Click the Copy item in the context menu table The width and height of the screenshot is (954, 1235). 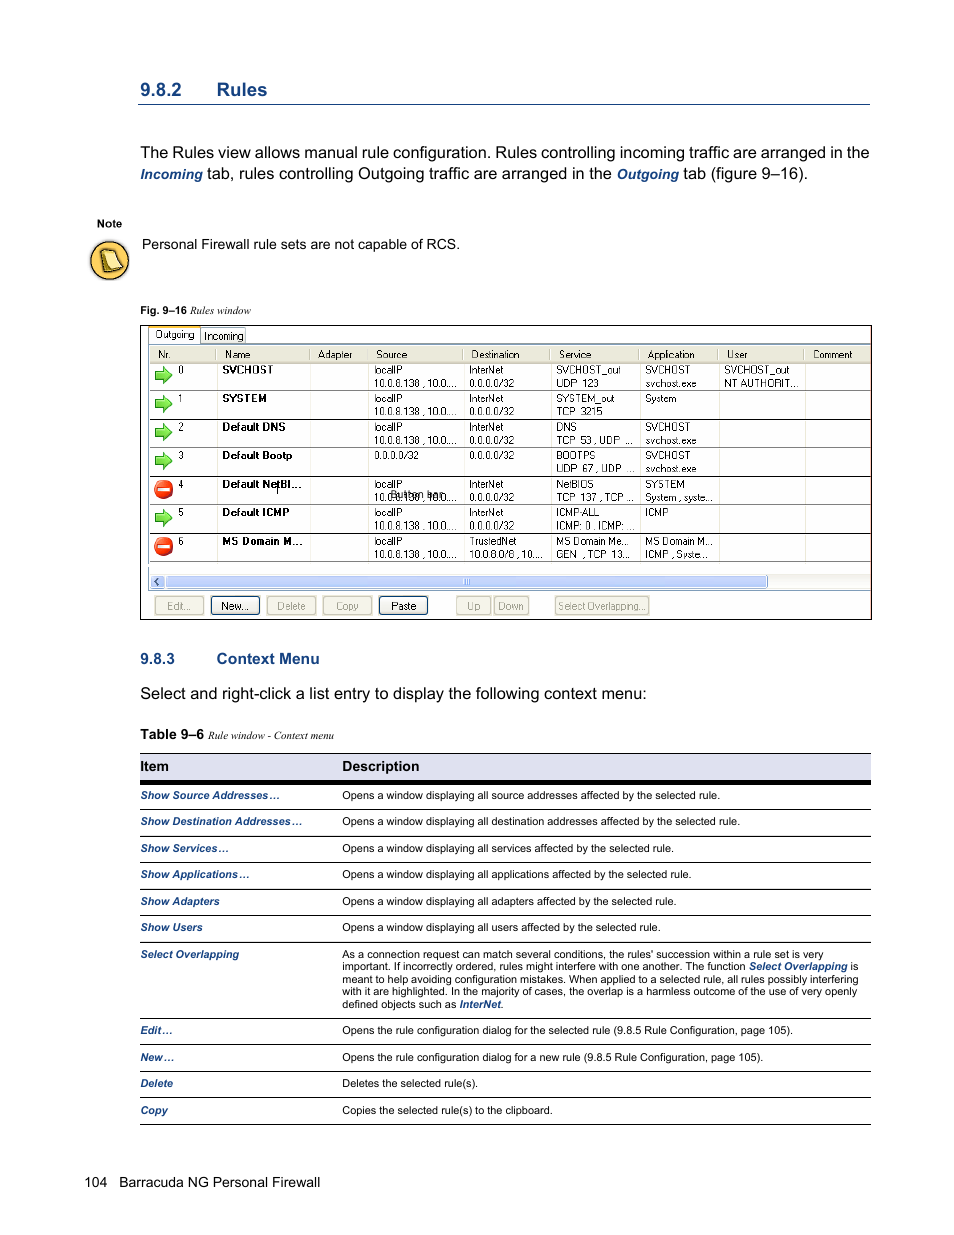coord(154,1111)
